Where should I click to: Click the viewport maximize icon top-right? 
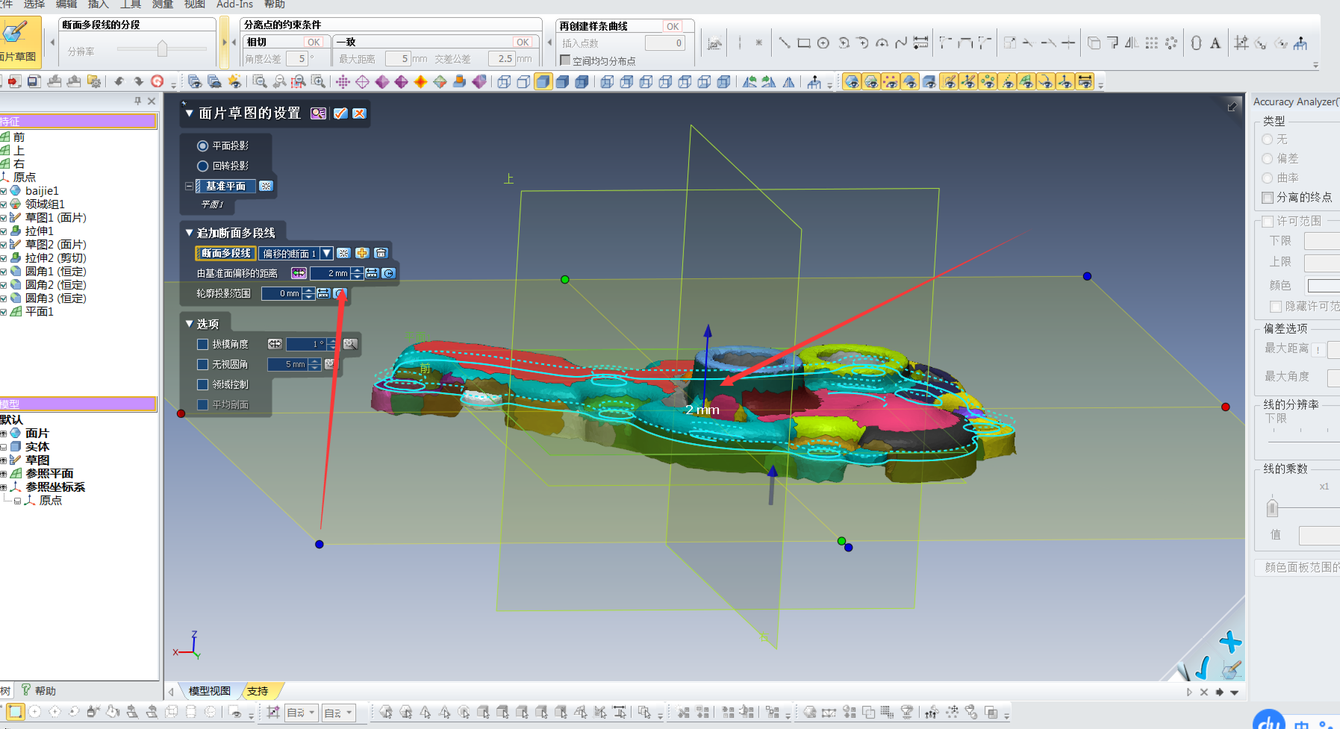click(1233, 106)
